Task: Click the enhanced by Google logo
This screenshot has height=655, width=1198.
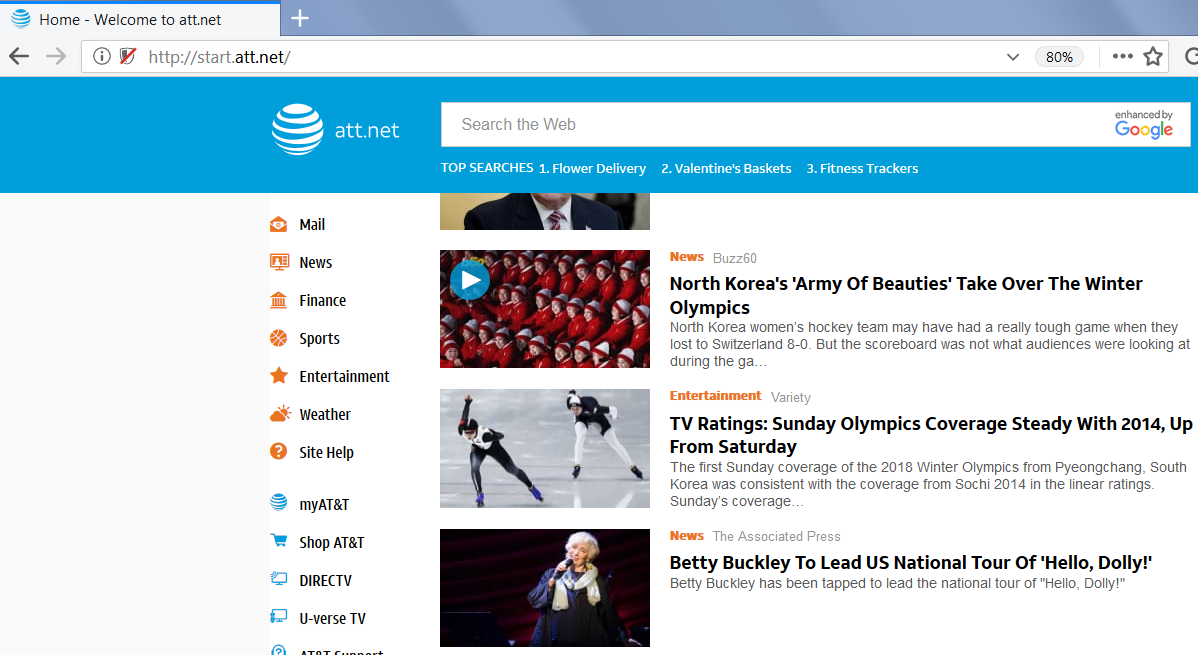Action: [x=1144, y=125]
